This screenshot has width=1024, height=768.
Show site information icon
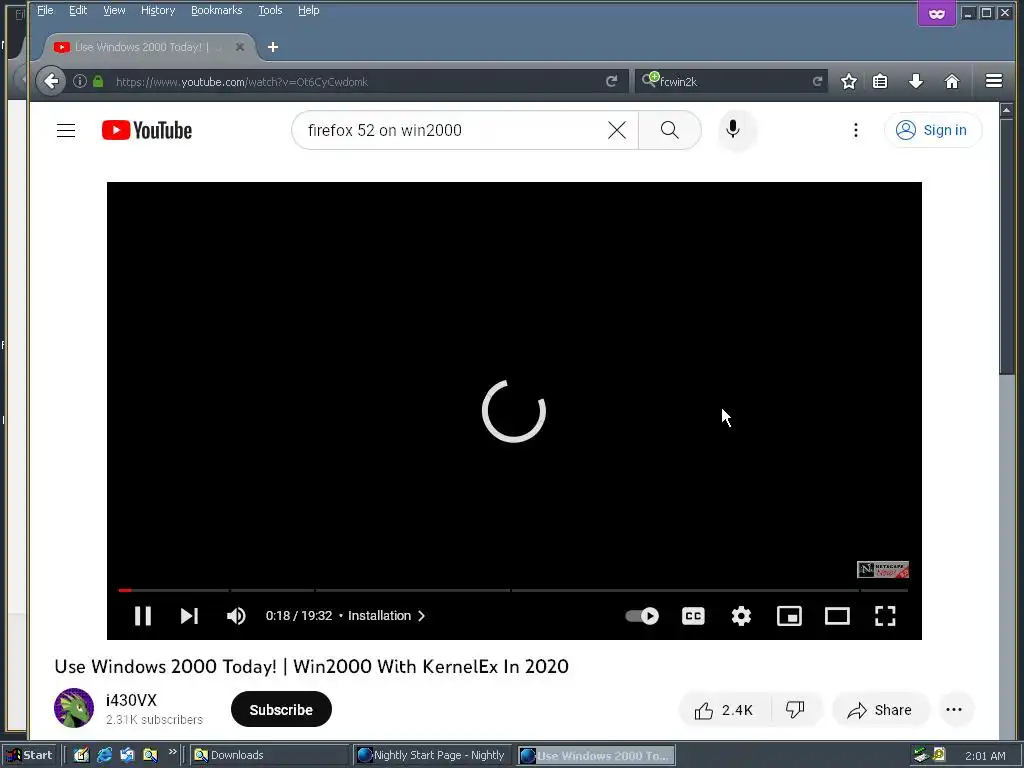[x=80, y=81]
